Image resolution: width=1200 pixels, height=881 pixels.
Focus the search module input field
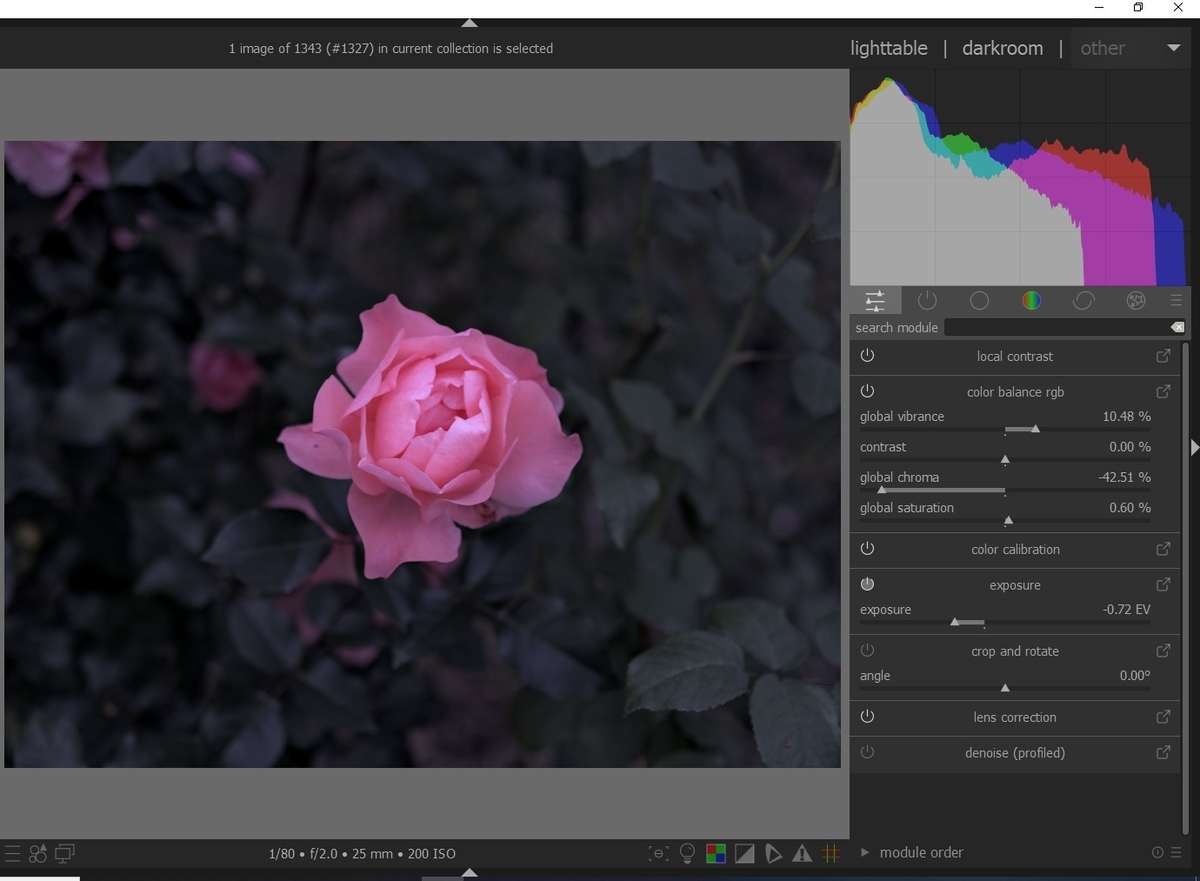1056,327
